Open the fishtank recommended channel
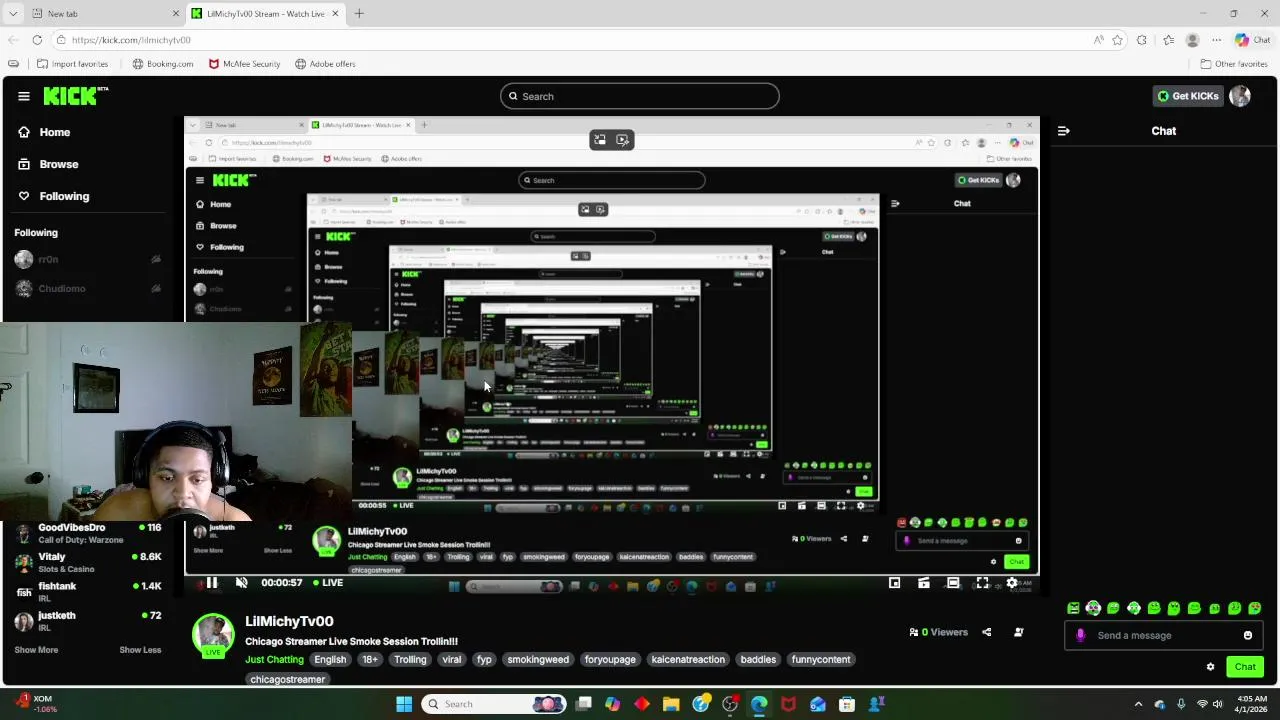1280x720 pixels. tap(88, 592)
